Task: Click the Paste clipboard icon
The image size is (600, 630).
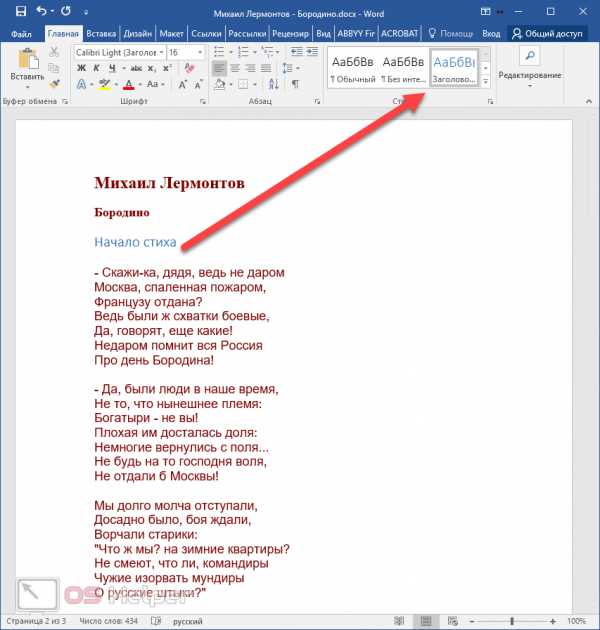Action: click(x=28, y=59)
